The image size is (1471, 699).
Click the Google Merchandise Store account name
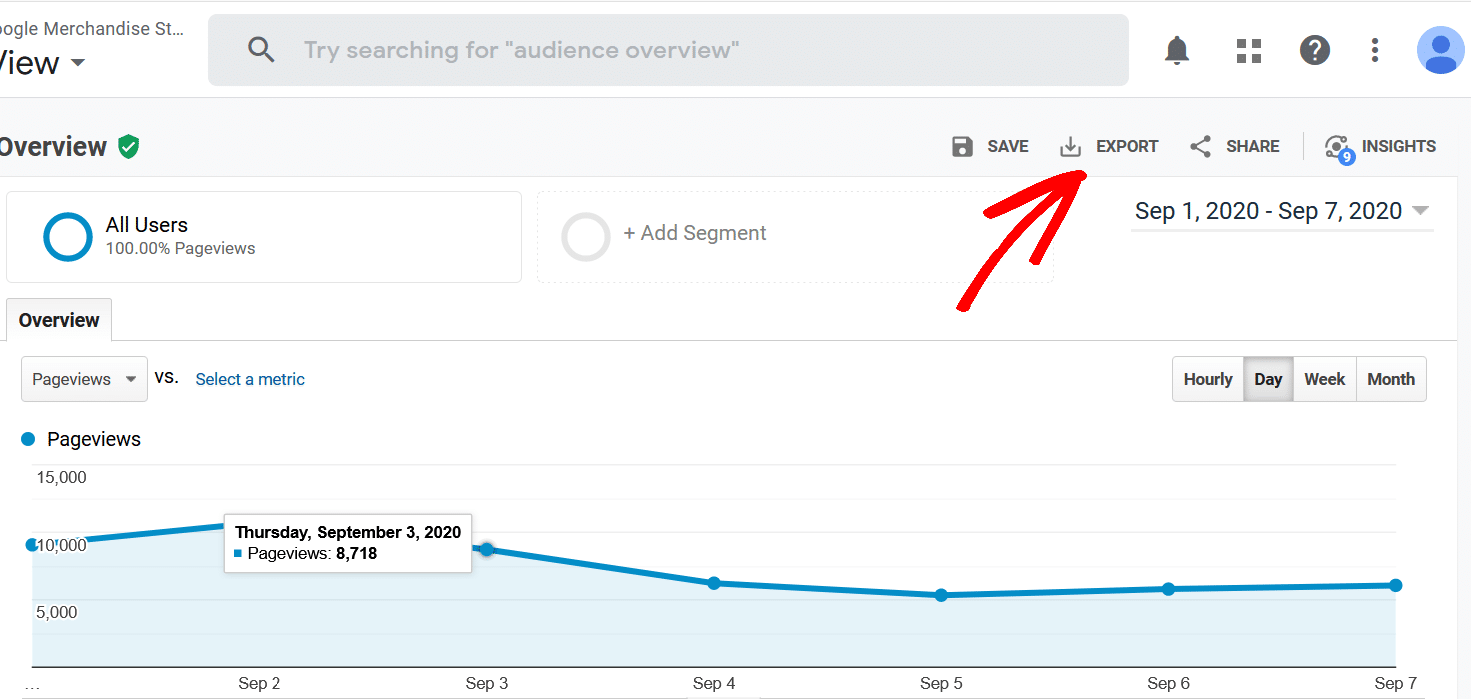pos(92,29)
